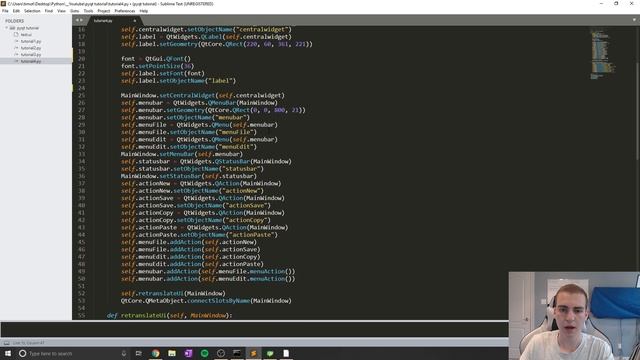Open OneNote from taskbar
Viewport: 640px width, 360px height.
pos(188,353)
